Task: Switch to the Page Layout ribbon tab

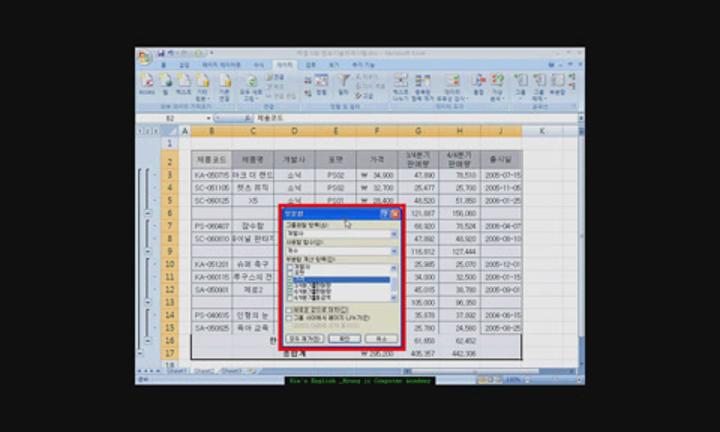Action: (x=221, y=65)
